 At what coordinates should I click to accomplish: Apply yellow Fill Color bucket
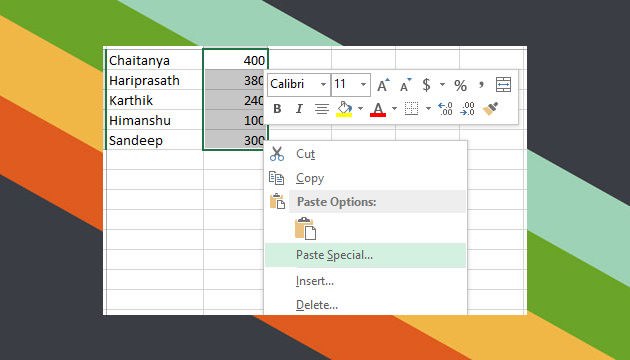coord(344,109)
